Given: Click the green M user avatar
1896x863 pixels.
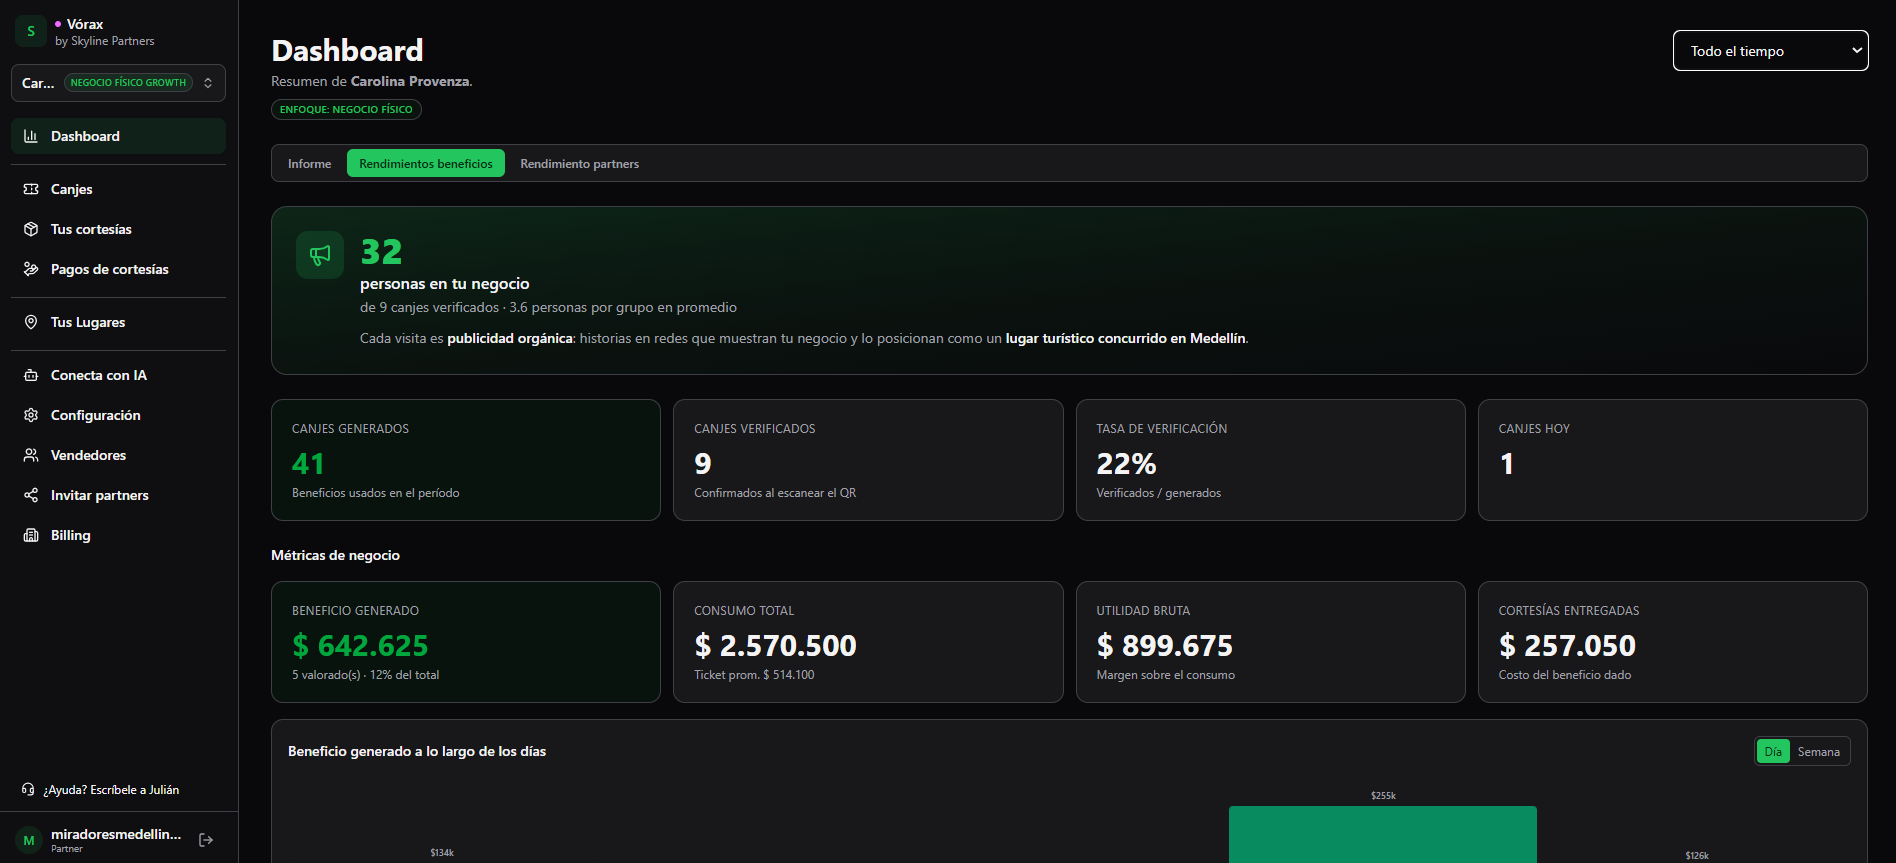Looking at the screenshot, I should [29, 840].
